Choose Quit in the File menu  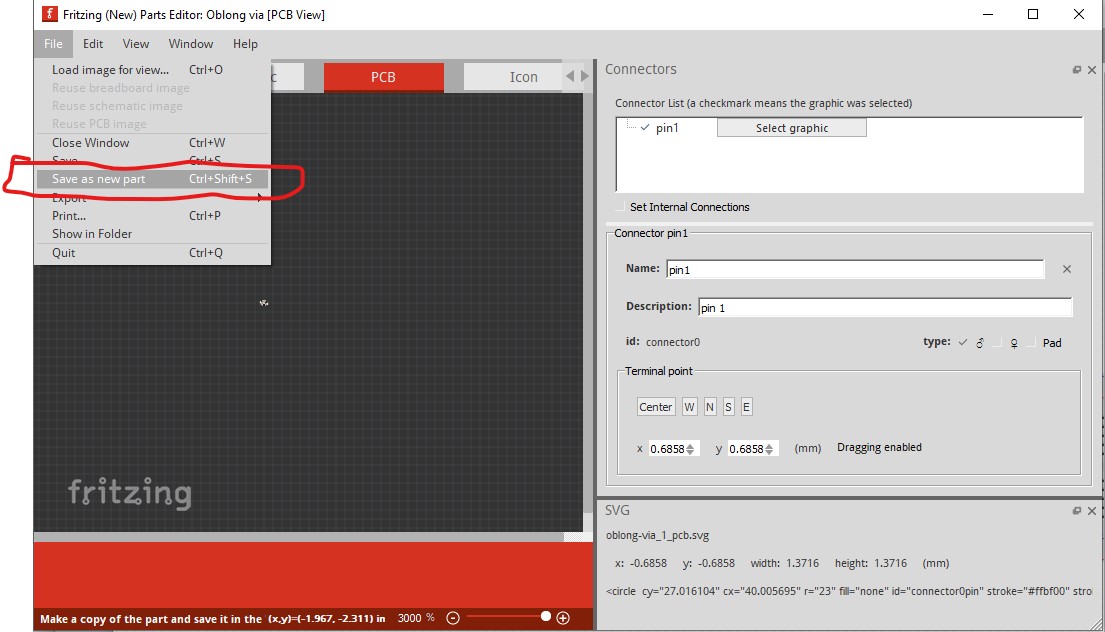point(152,253)
